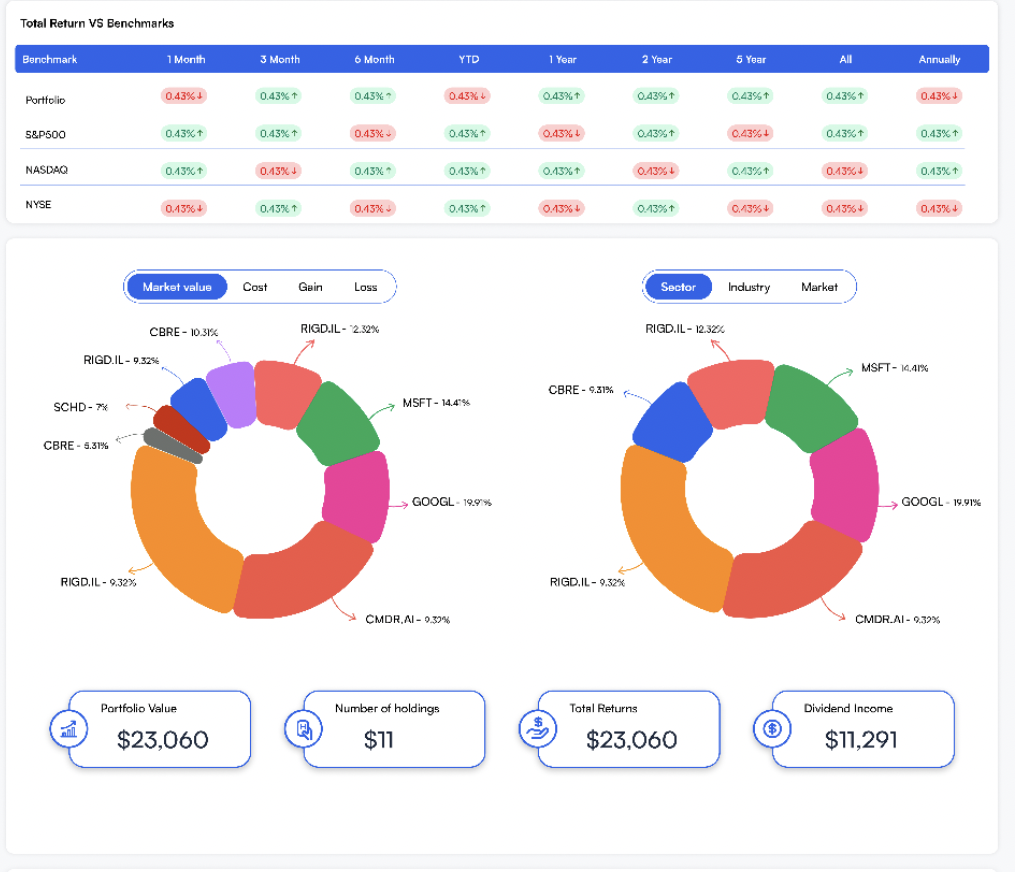Click S&P500 5 Year red badge
Viewport: 1016px width, 872px height.
coord(750,133)
